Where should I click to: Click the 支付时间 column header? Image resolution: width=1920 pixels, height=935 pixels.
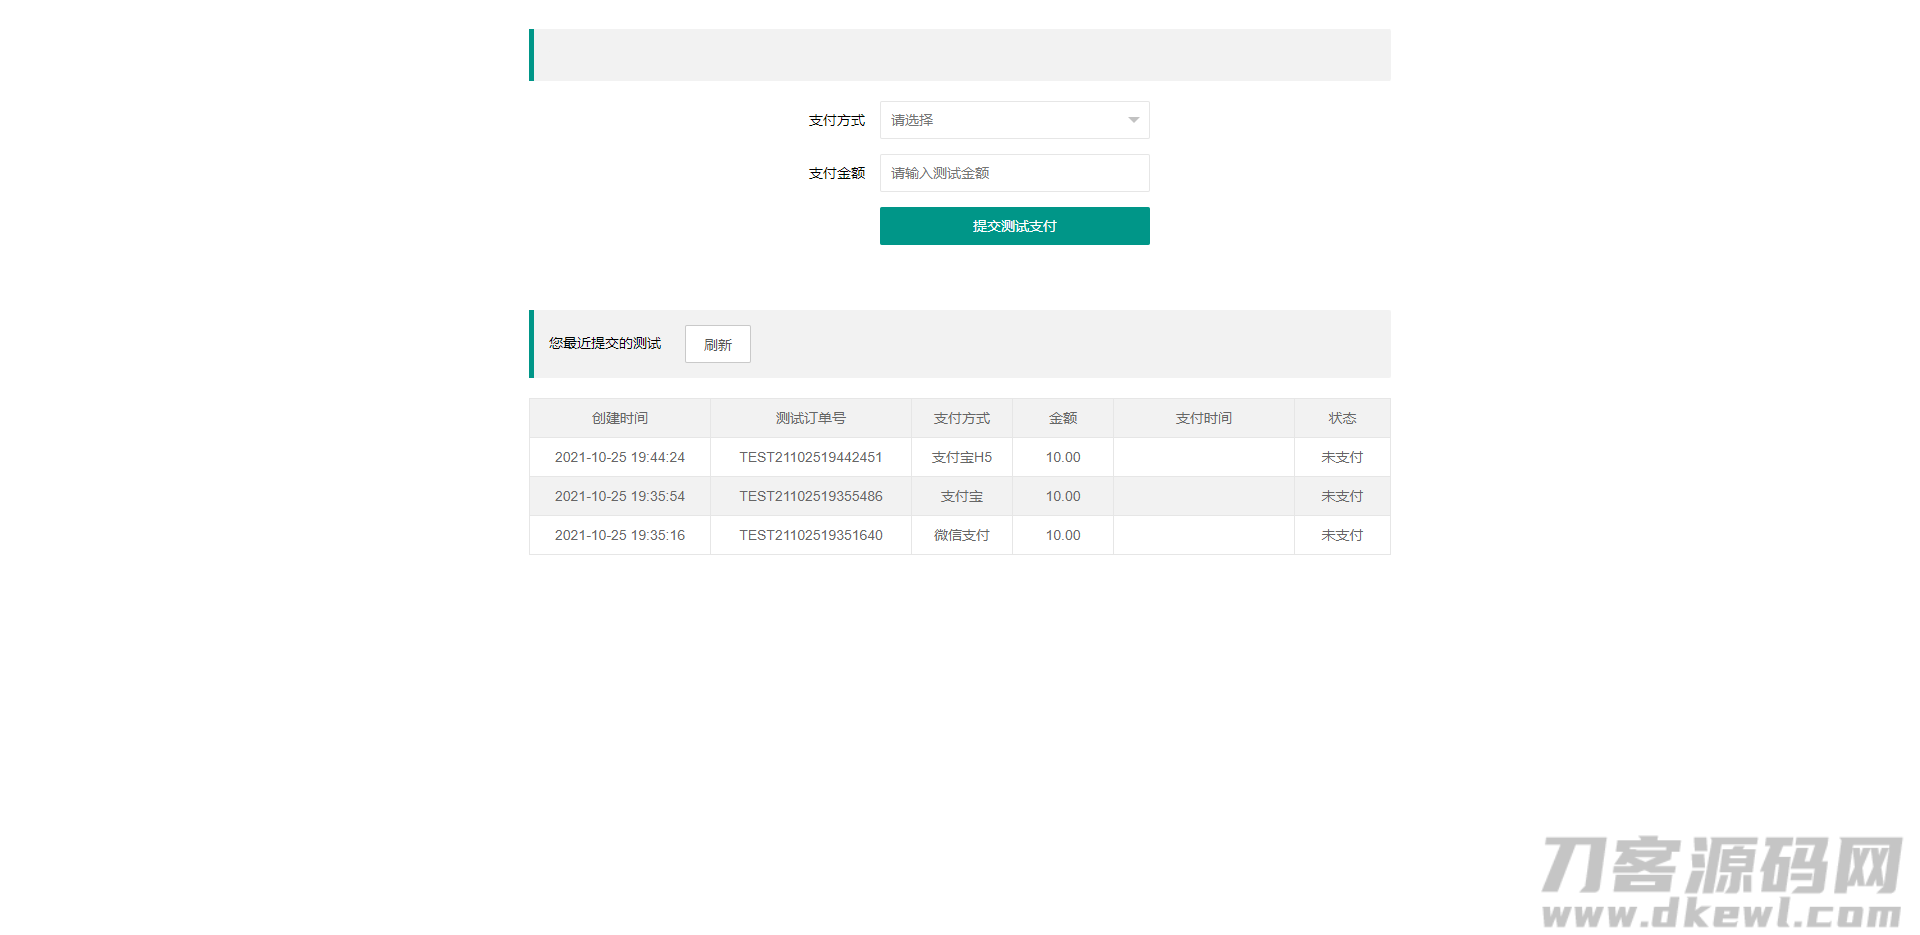coord(1203,418)
